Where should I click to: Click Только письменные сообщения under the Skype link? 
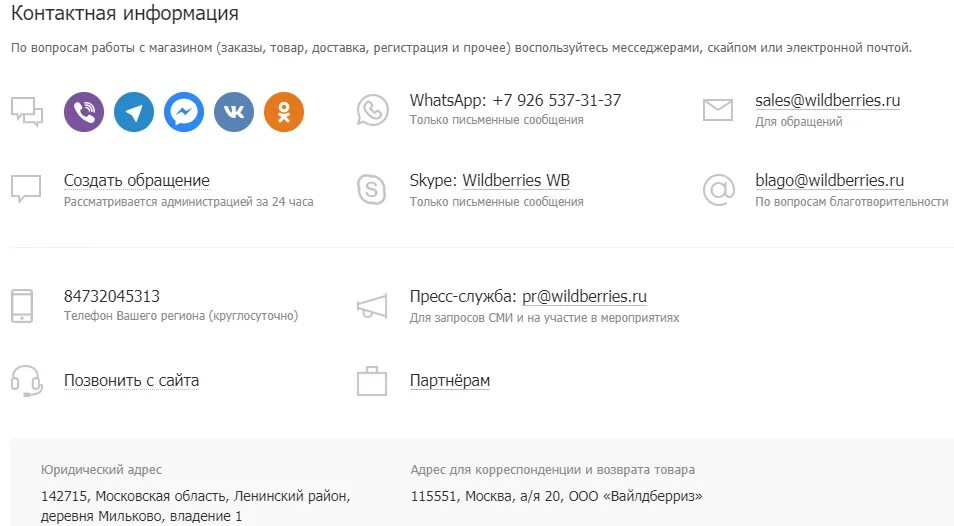click(x=496, y=202)
